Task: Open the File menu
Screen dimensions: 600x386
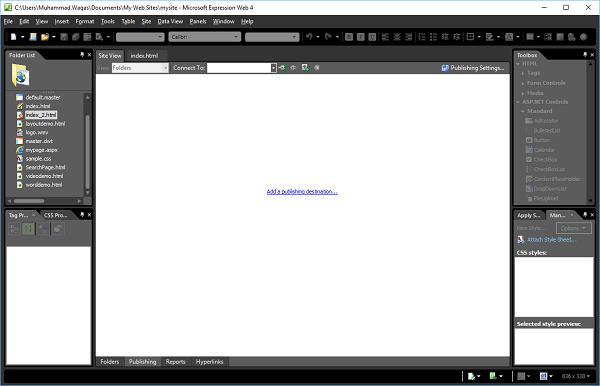Action: click(x=8, y=21)
